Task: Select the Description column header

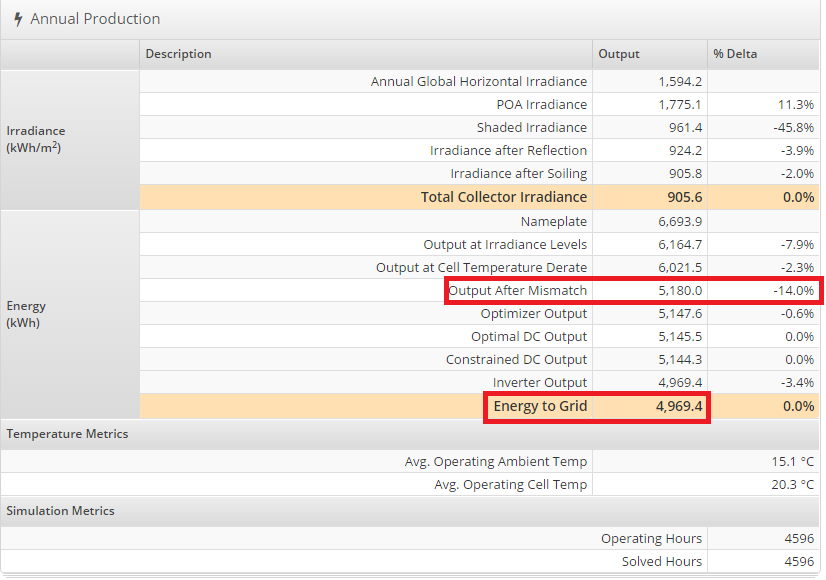Action: [x=179, y=54]
